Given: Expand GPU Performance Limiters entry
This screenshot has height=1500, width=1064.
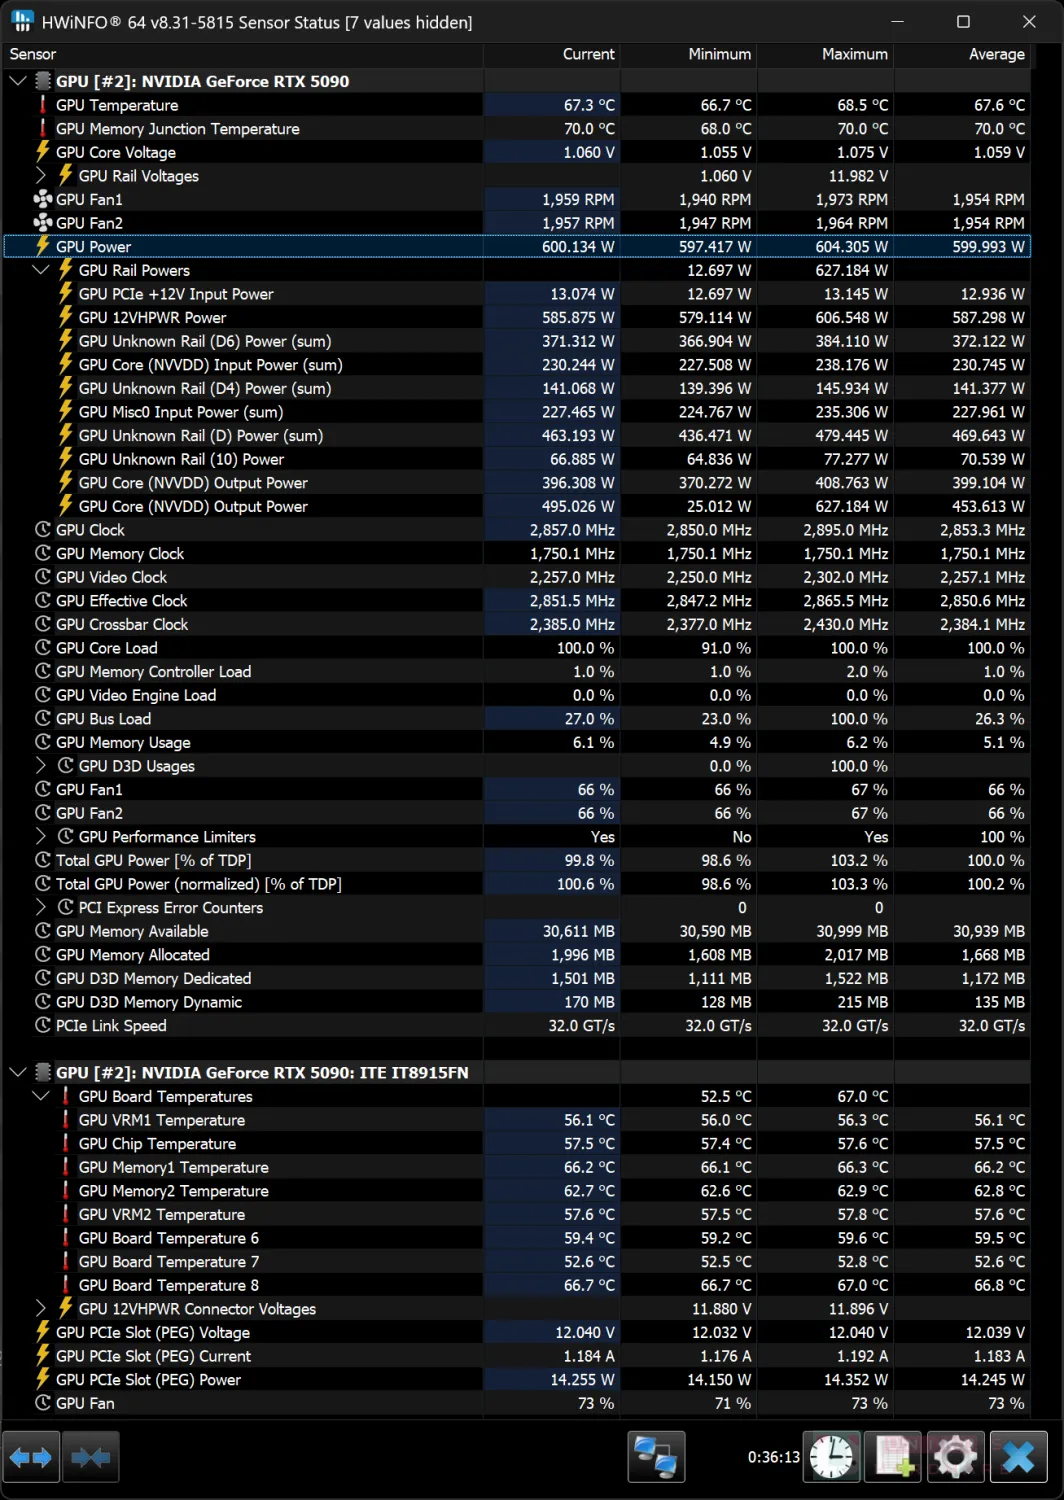Looking at the screenshot, I should 41,837.
